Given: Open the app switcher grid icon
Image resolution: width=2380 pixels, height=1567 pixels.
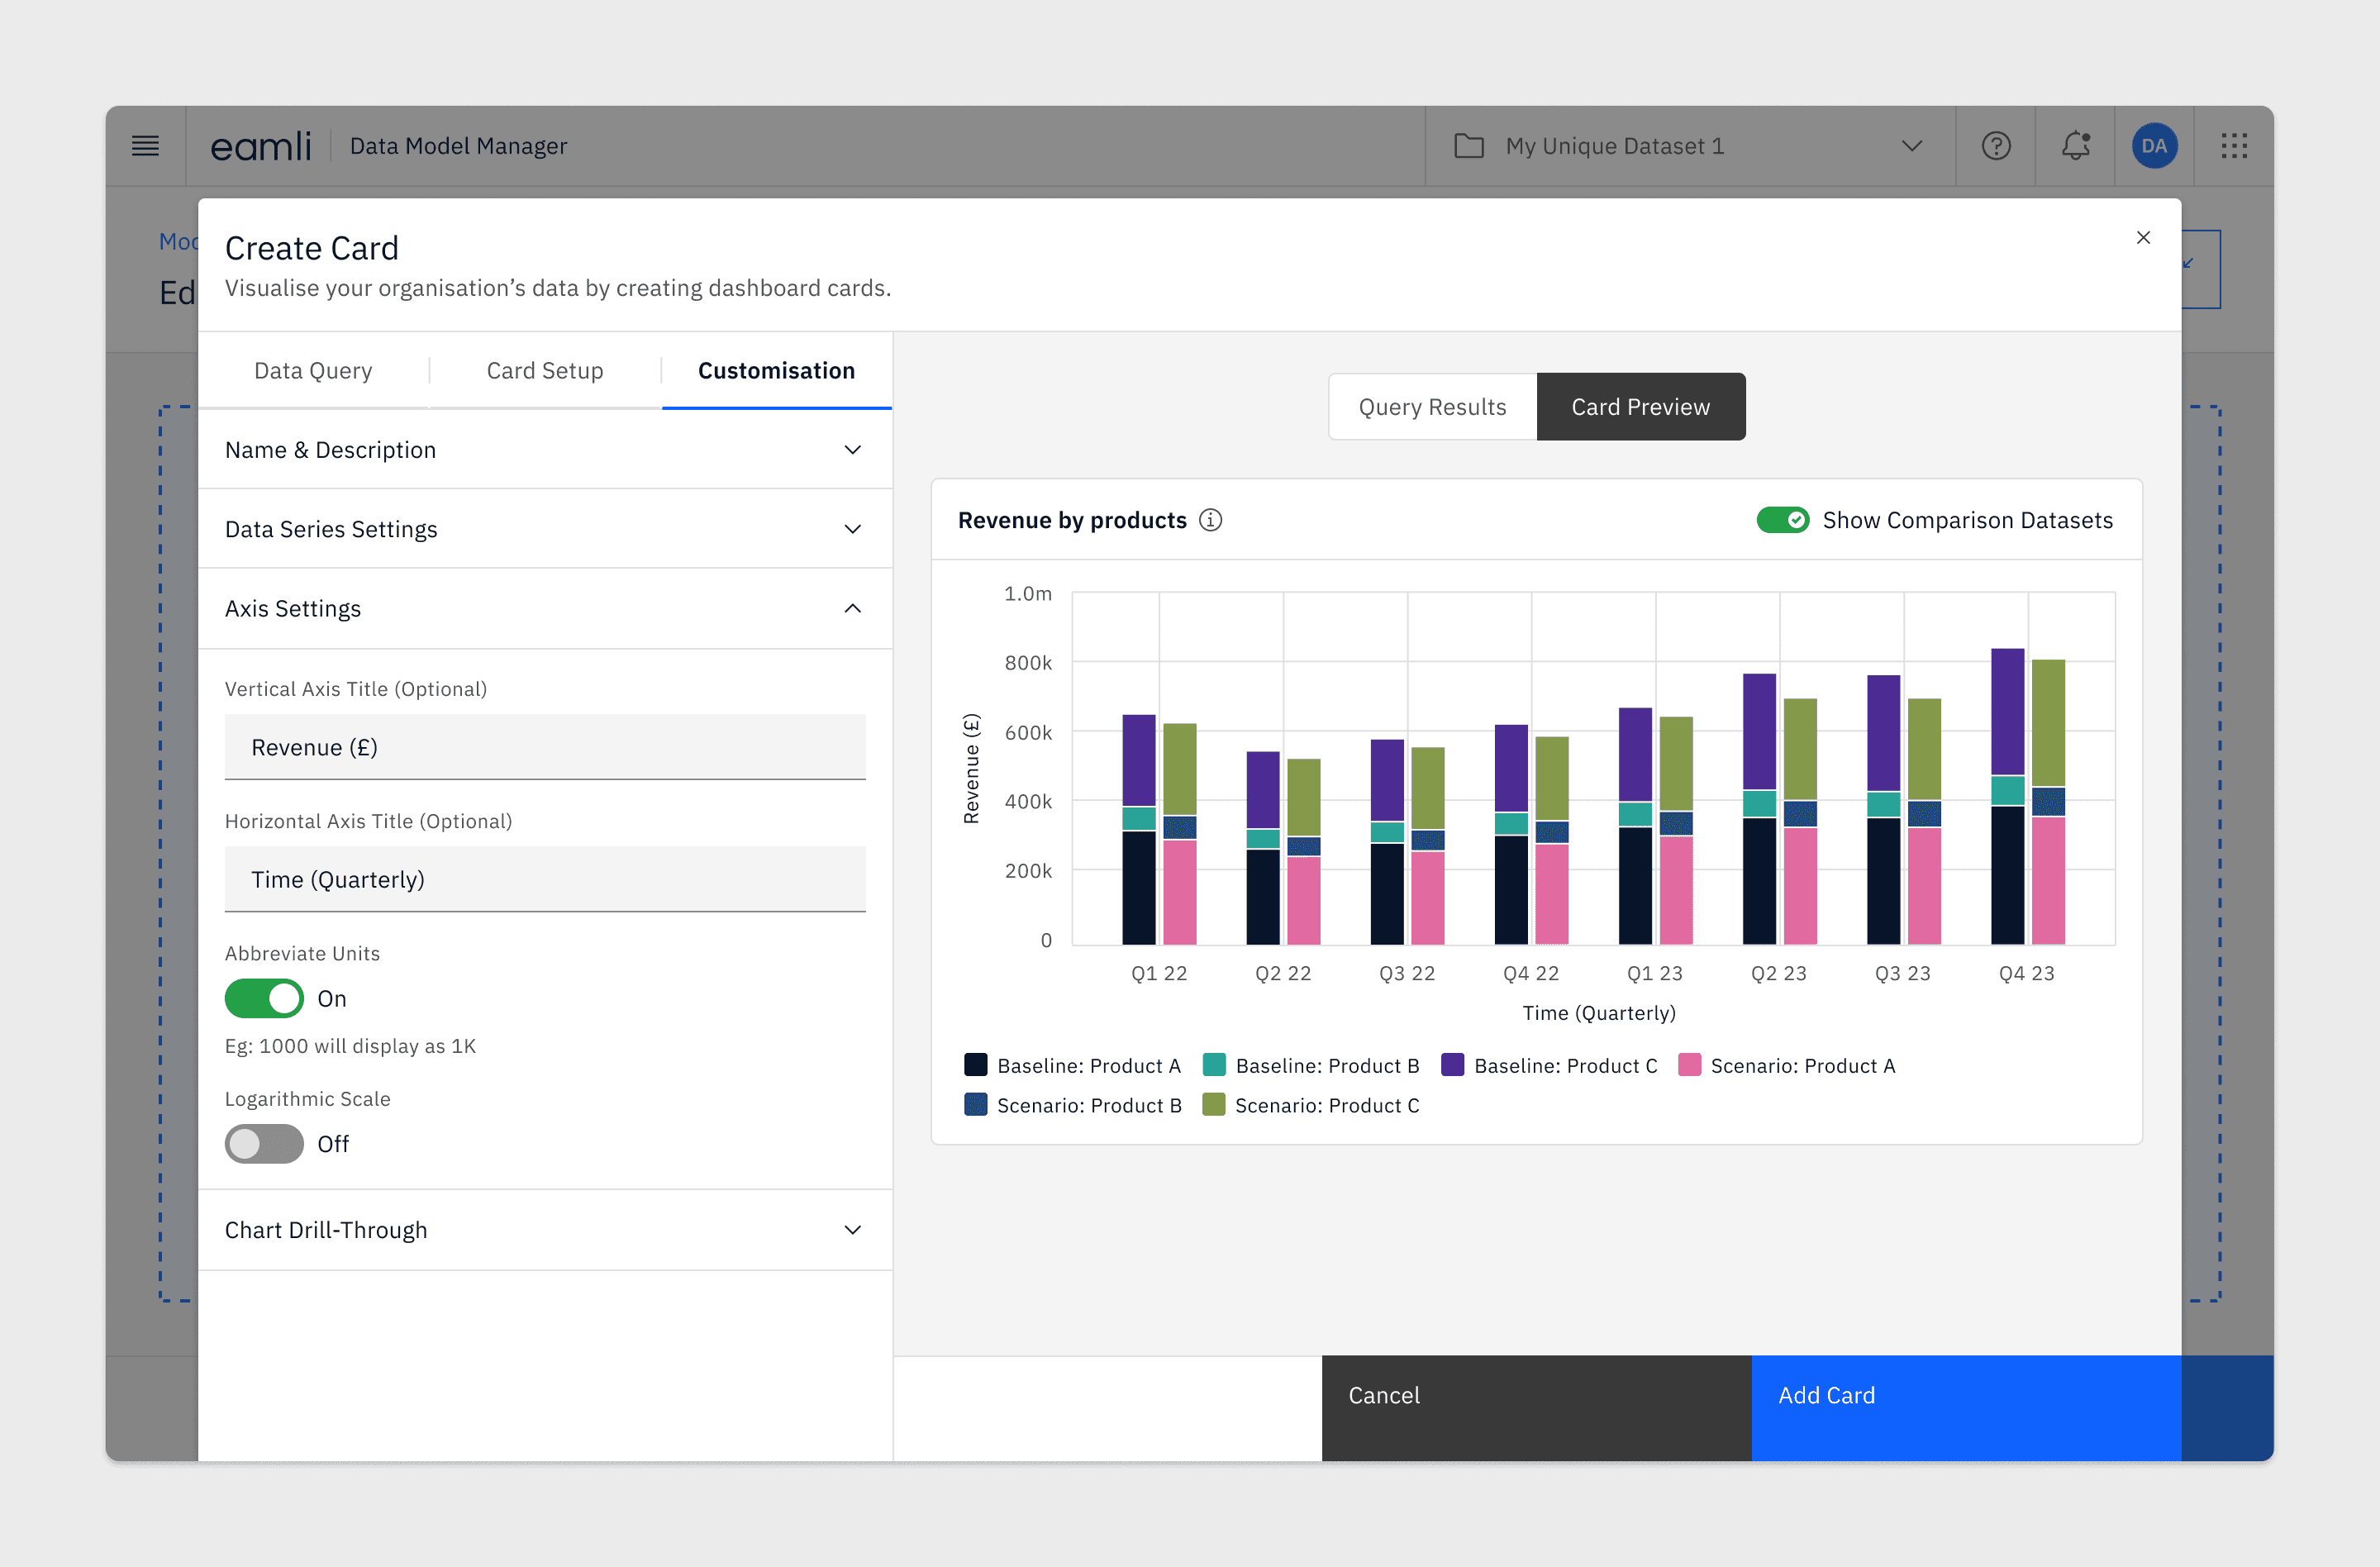Looking at the screenshot, I should [x=2233, y=146].
